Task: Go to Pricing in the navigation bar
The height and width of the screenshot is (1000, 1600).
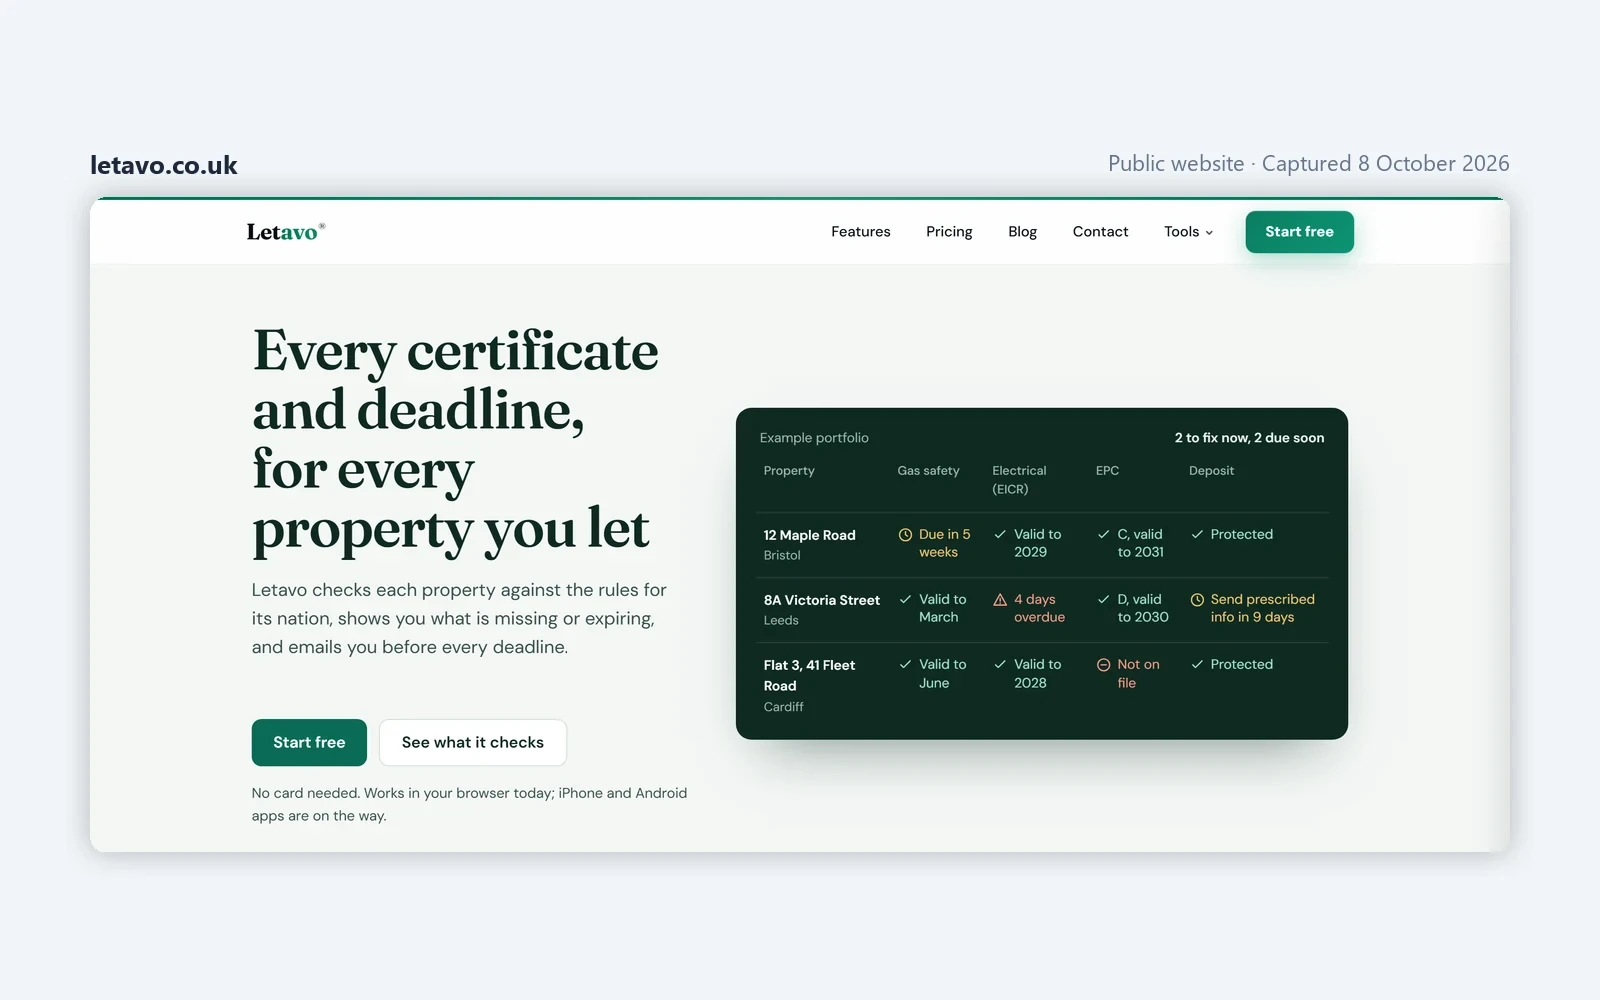Action: [x=949, y=232]
